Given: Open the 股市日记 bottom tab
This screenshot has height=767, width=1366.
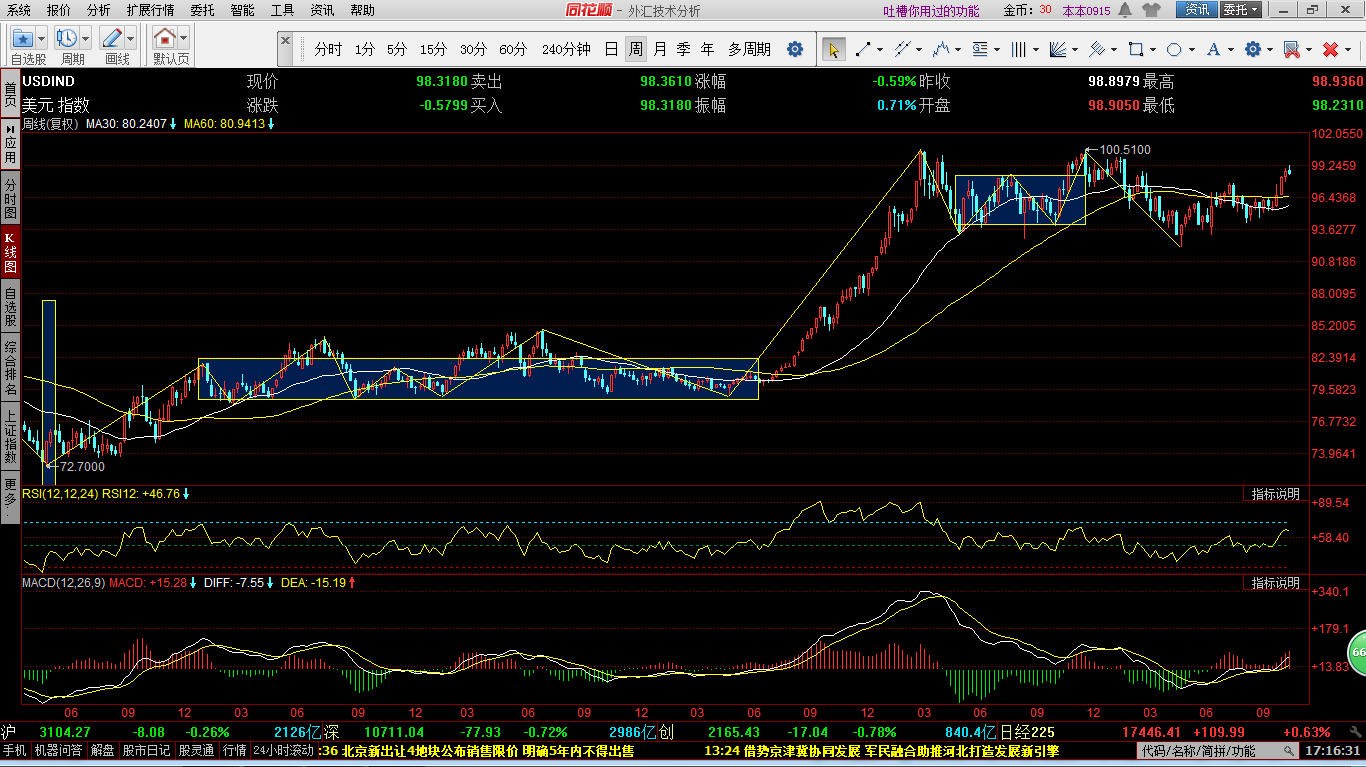Looking at the screenshot, I should [x=148, y=750].
